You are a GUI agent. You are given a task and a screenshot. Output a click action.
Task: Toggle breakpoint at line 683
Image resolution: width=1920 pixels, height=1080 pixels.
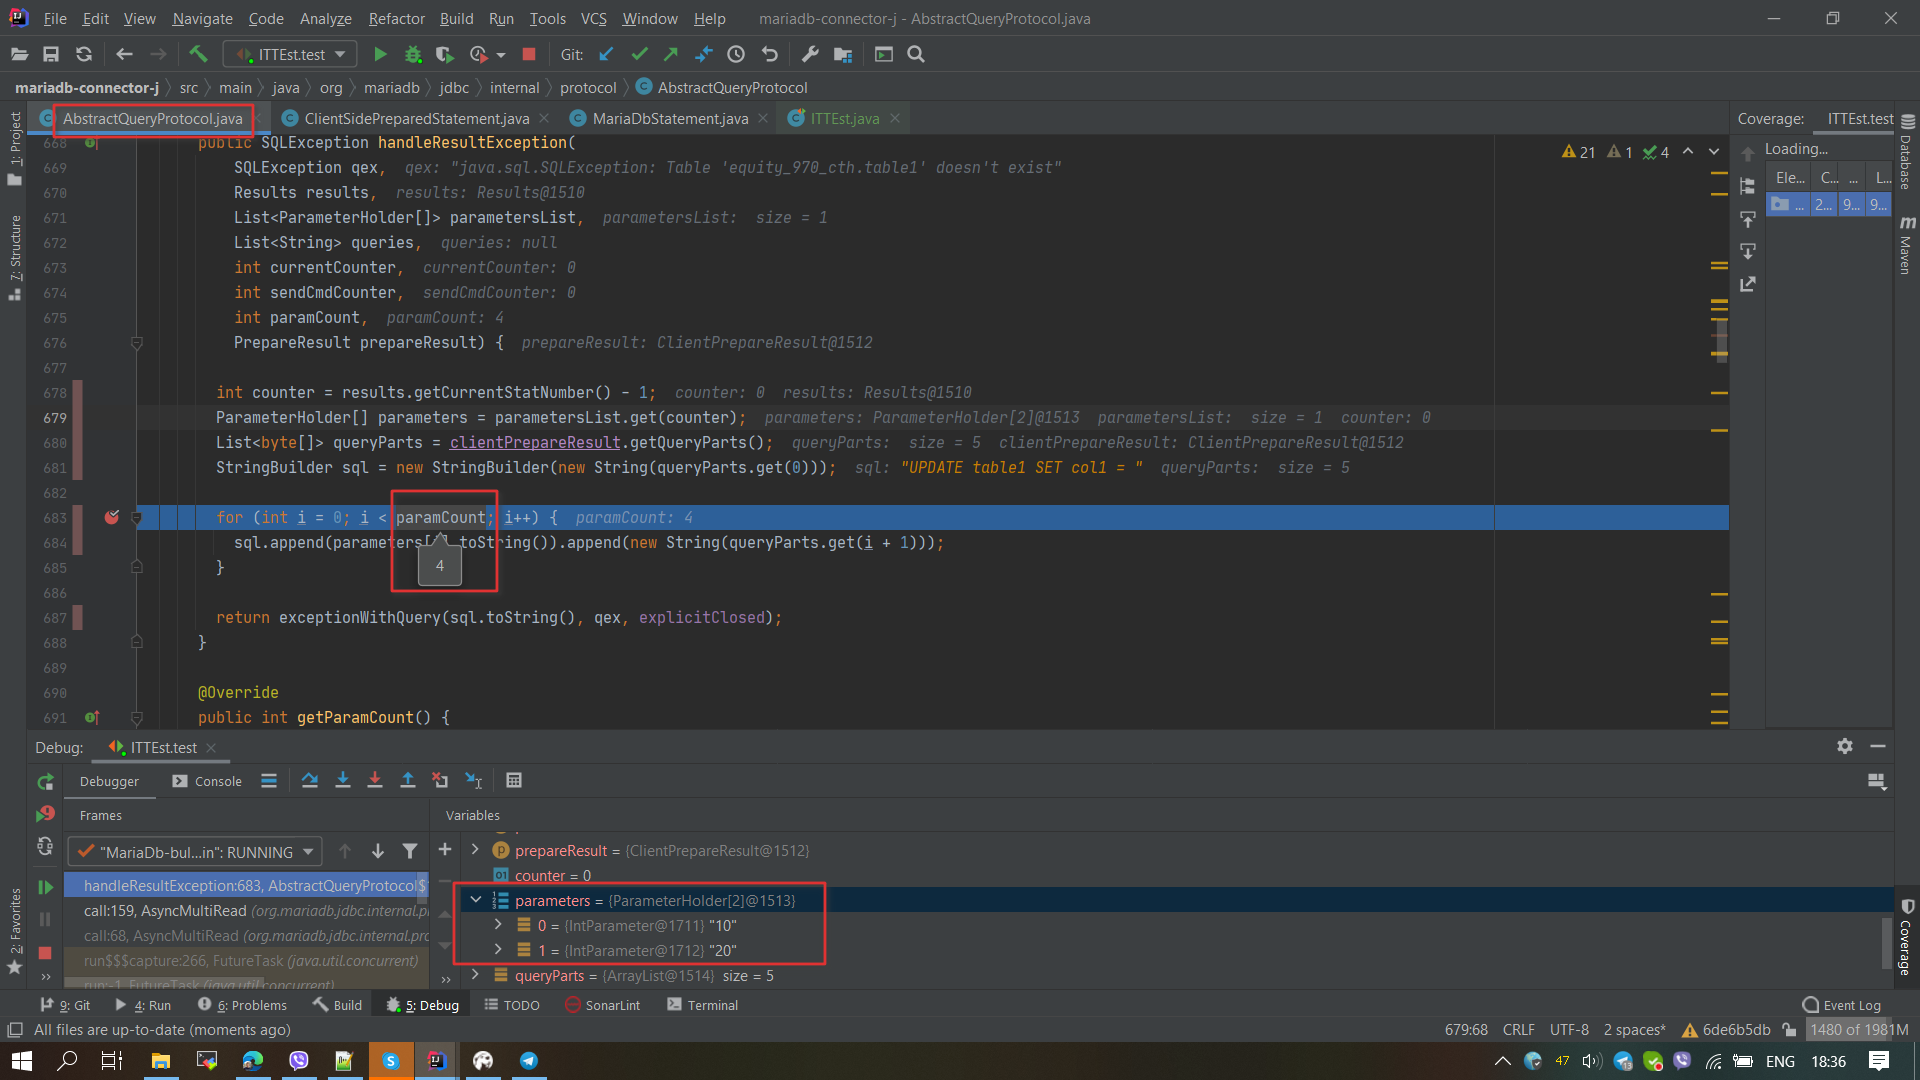(112, 517)
